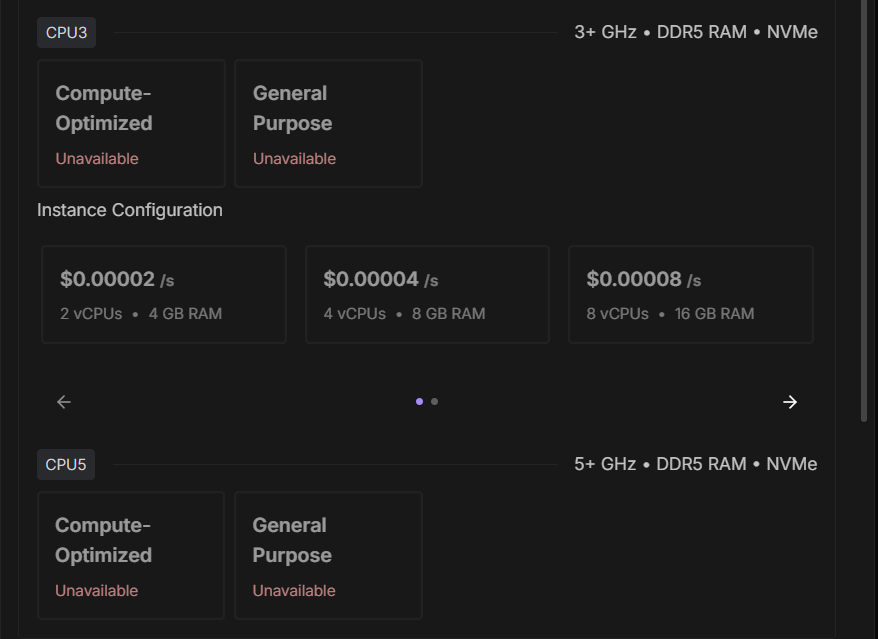The image size is (878, 639).
Task: Pick the $0.00004/s 4 vCPUs instance
Action: (427, 295)
